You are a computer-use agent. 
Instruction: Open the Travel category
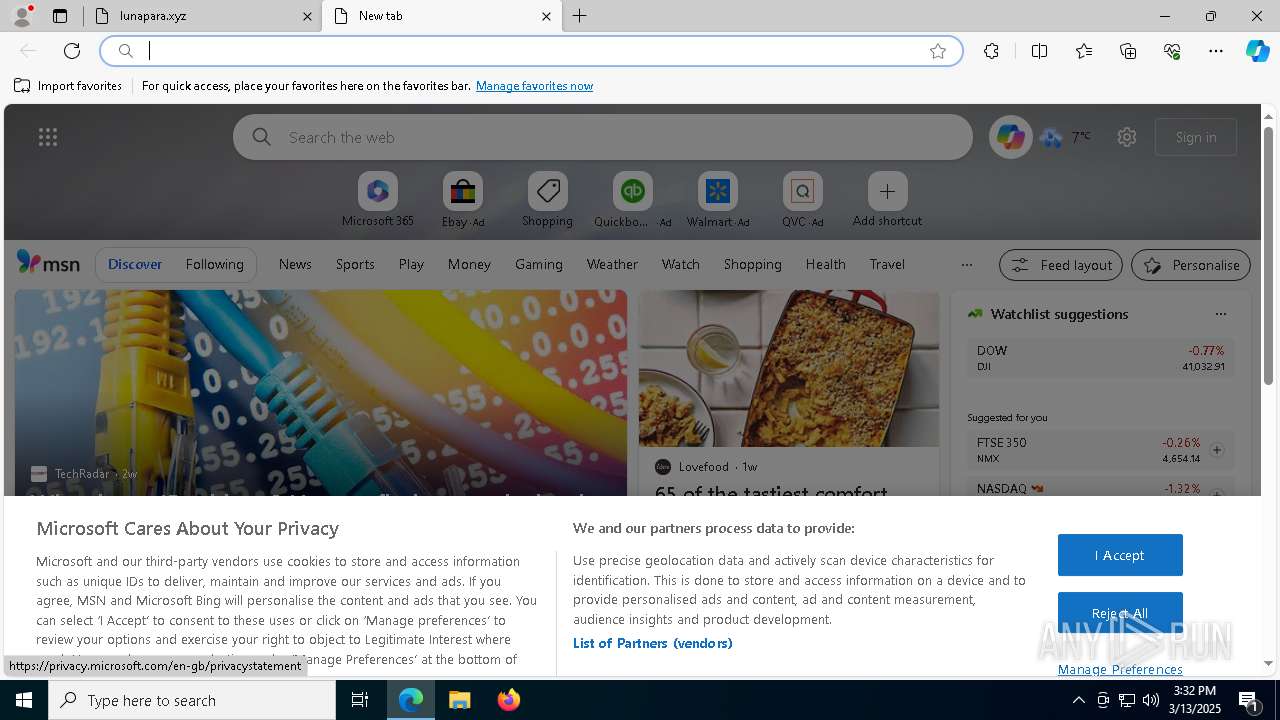click(887, 264)
